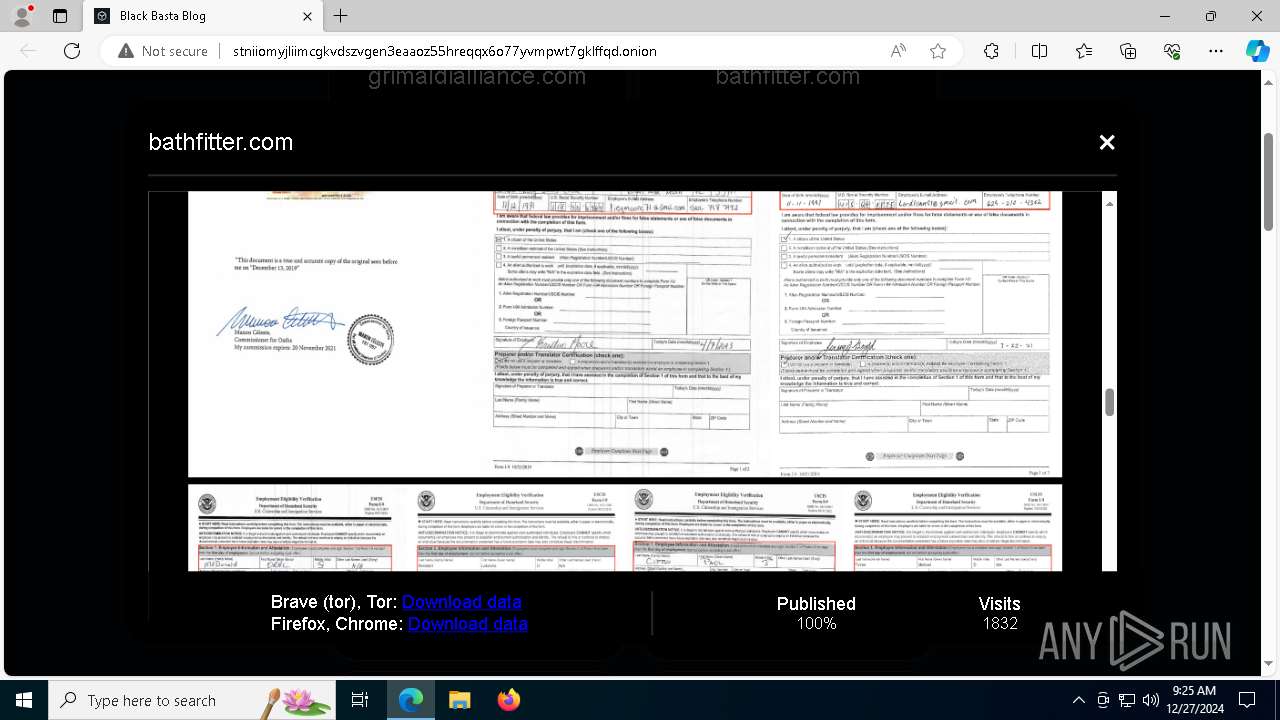Open Favorites list icon

[1084, 51]
